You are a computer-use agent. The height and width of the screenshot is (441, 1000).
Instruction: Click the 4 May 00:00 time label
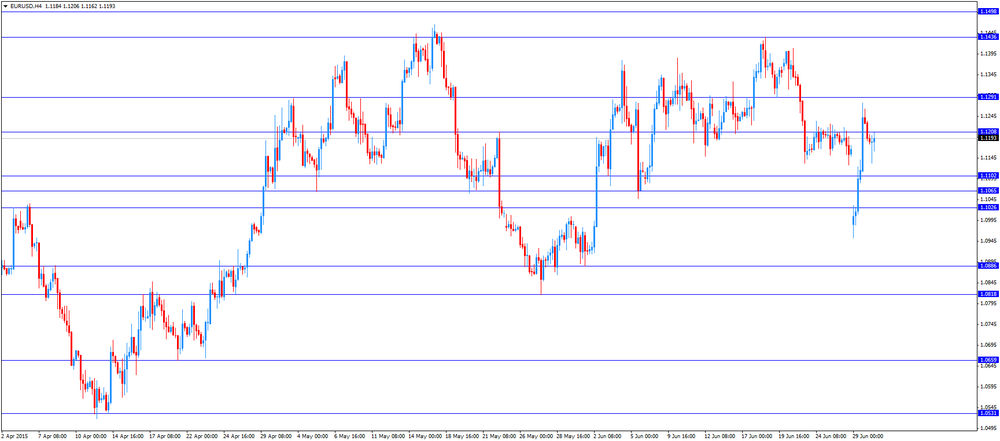pos(312,437)
